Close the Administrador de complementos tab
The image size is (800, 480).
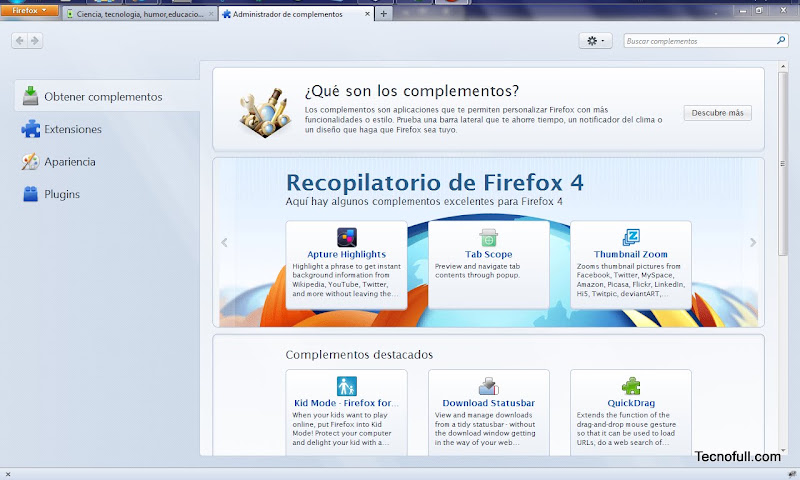tap(367, 14)
